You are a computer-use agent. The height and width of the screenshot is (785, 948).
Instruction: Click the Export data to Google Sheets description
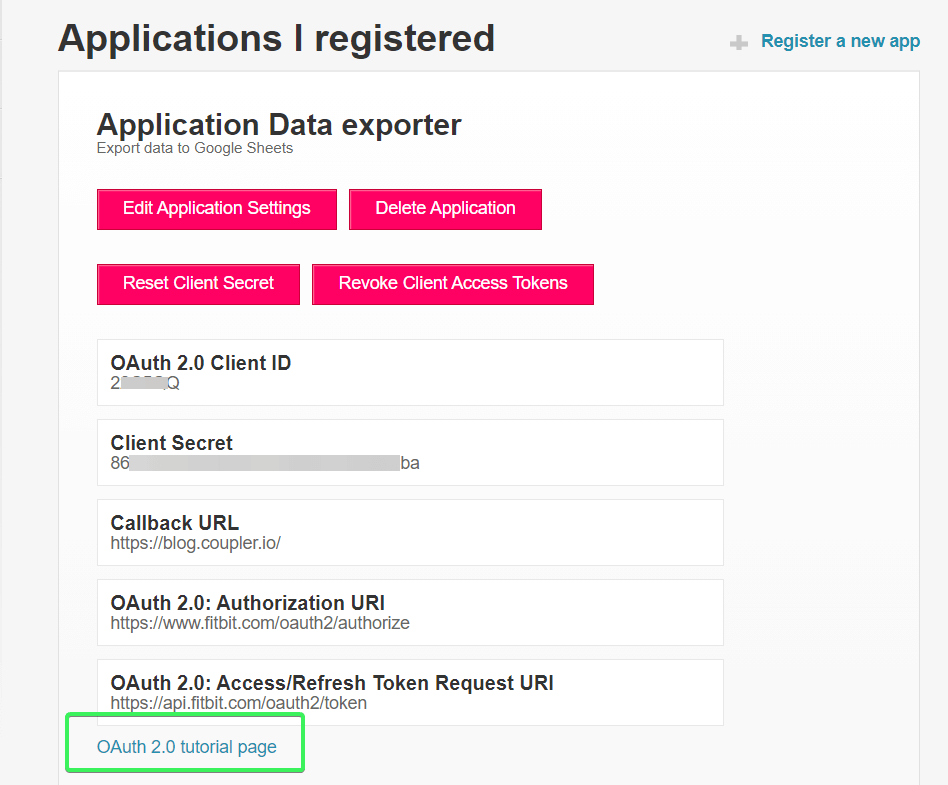[195, 148]
